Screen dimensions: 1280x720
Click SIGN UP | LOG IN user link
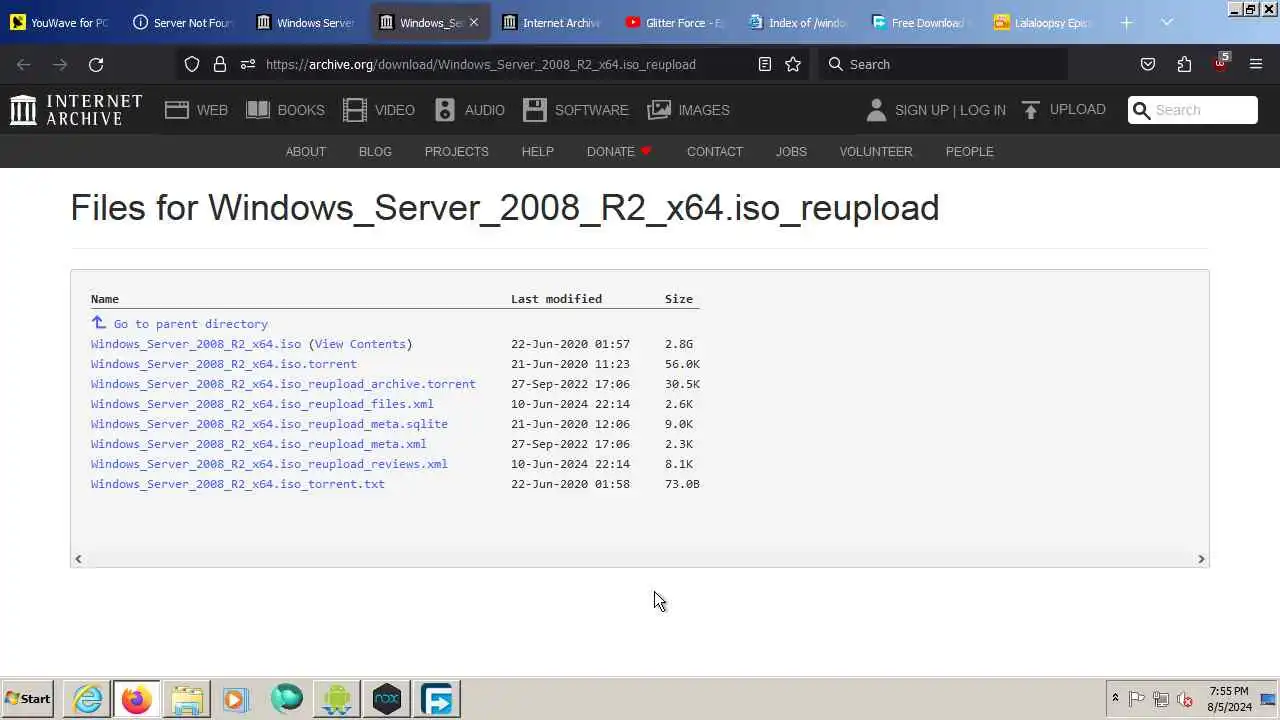tap(936, 110)
